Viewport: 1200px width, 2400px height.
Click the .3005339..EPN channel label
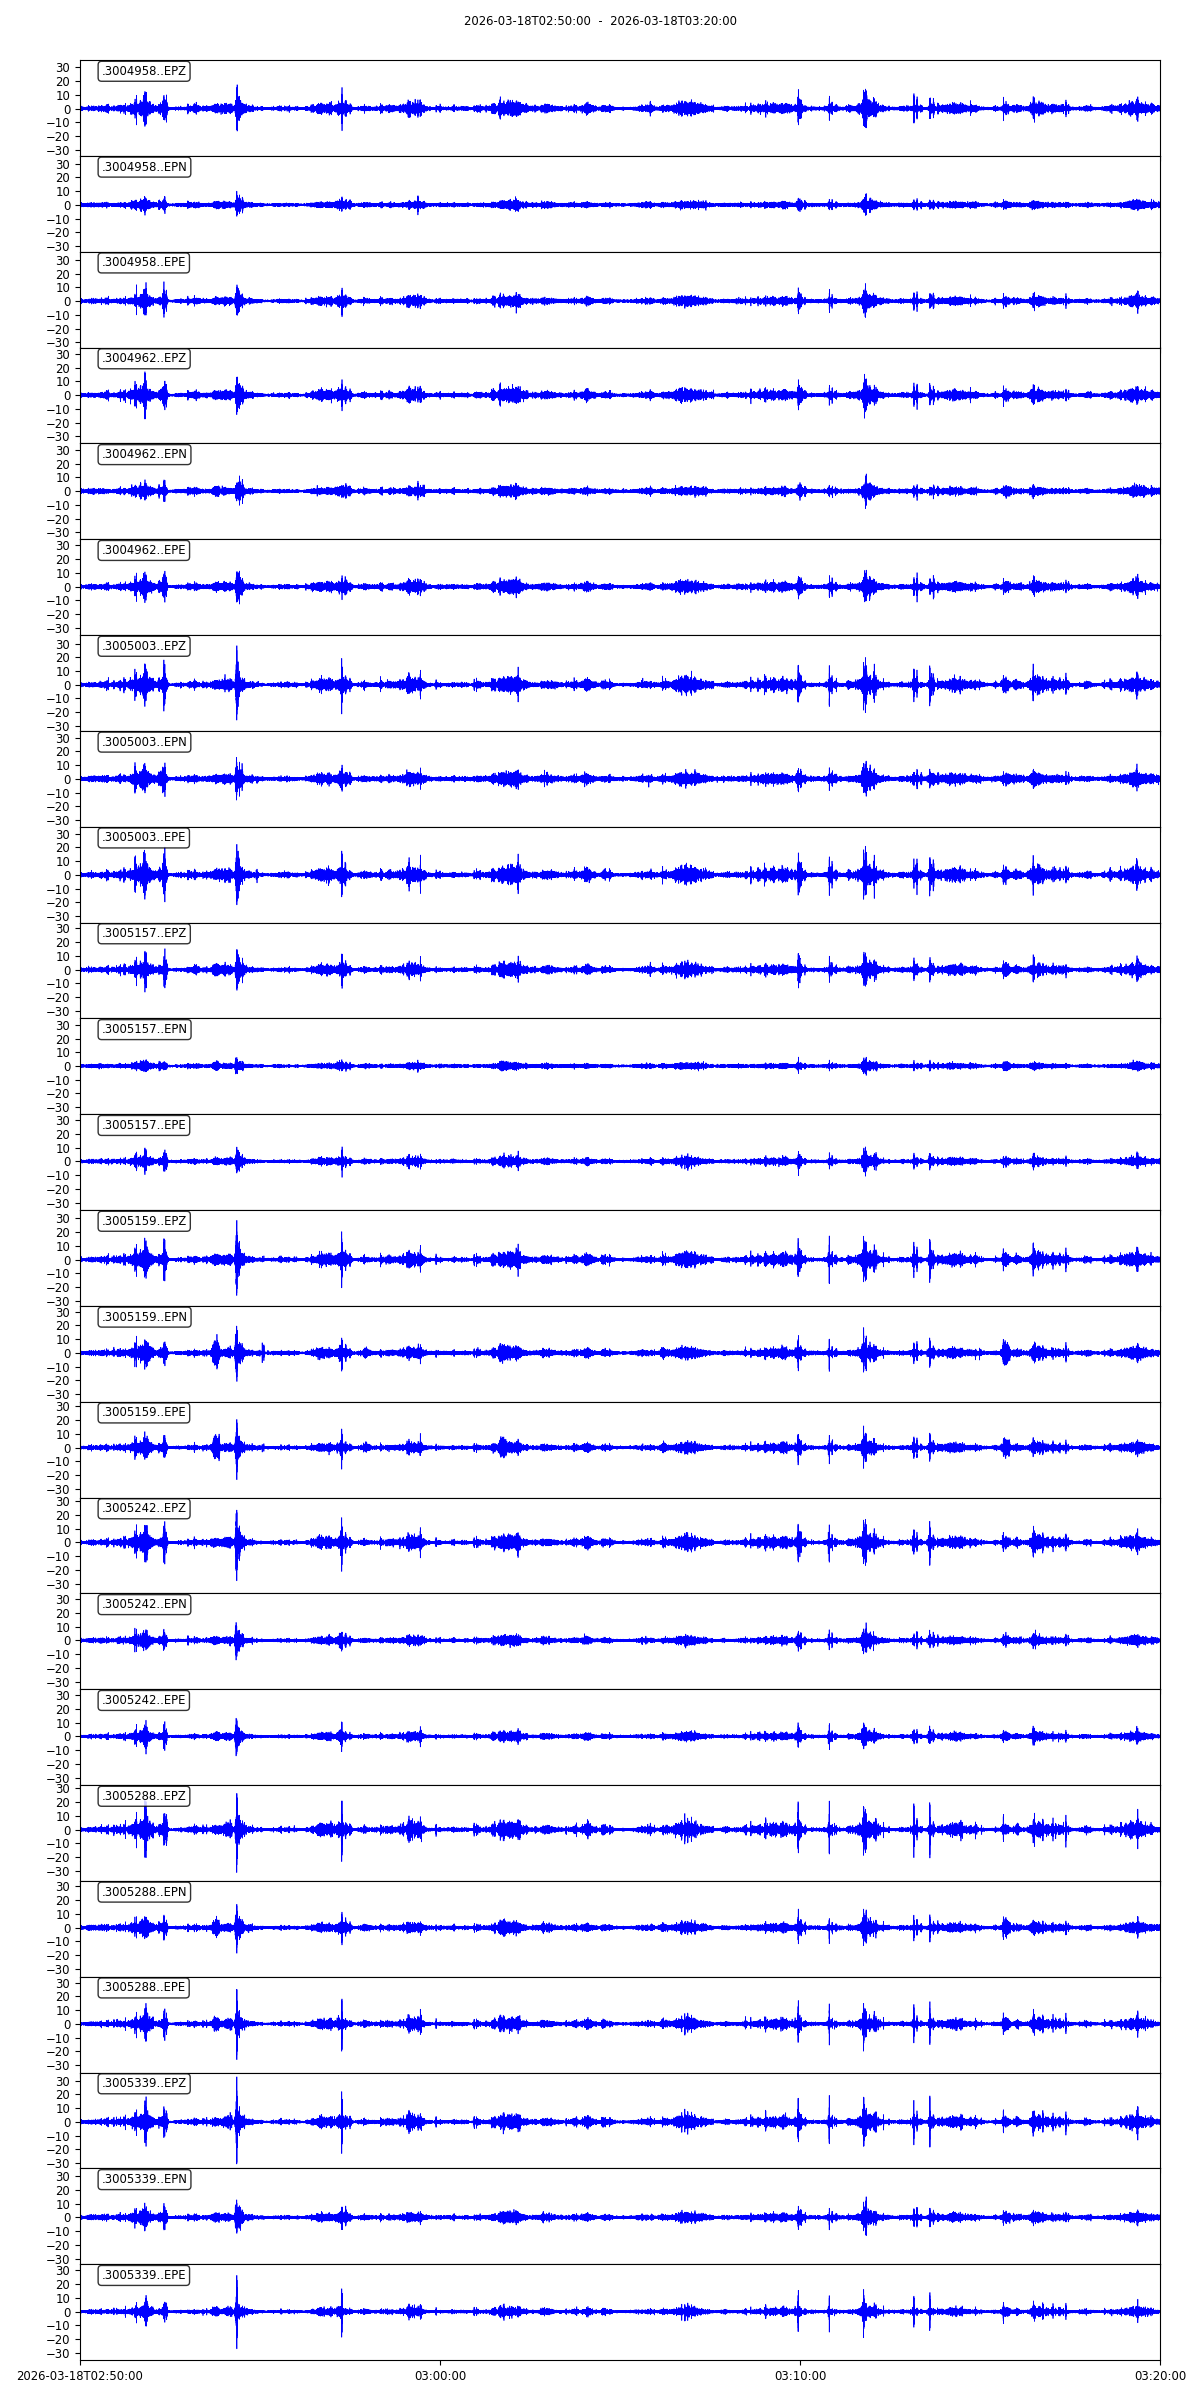144,2179
